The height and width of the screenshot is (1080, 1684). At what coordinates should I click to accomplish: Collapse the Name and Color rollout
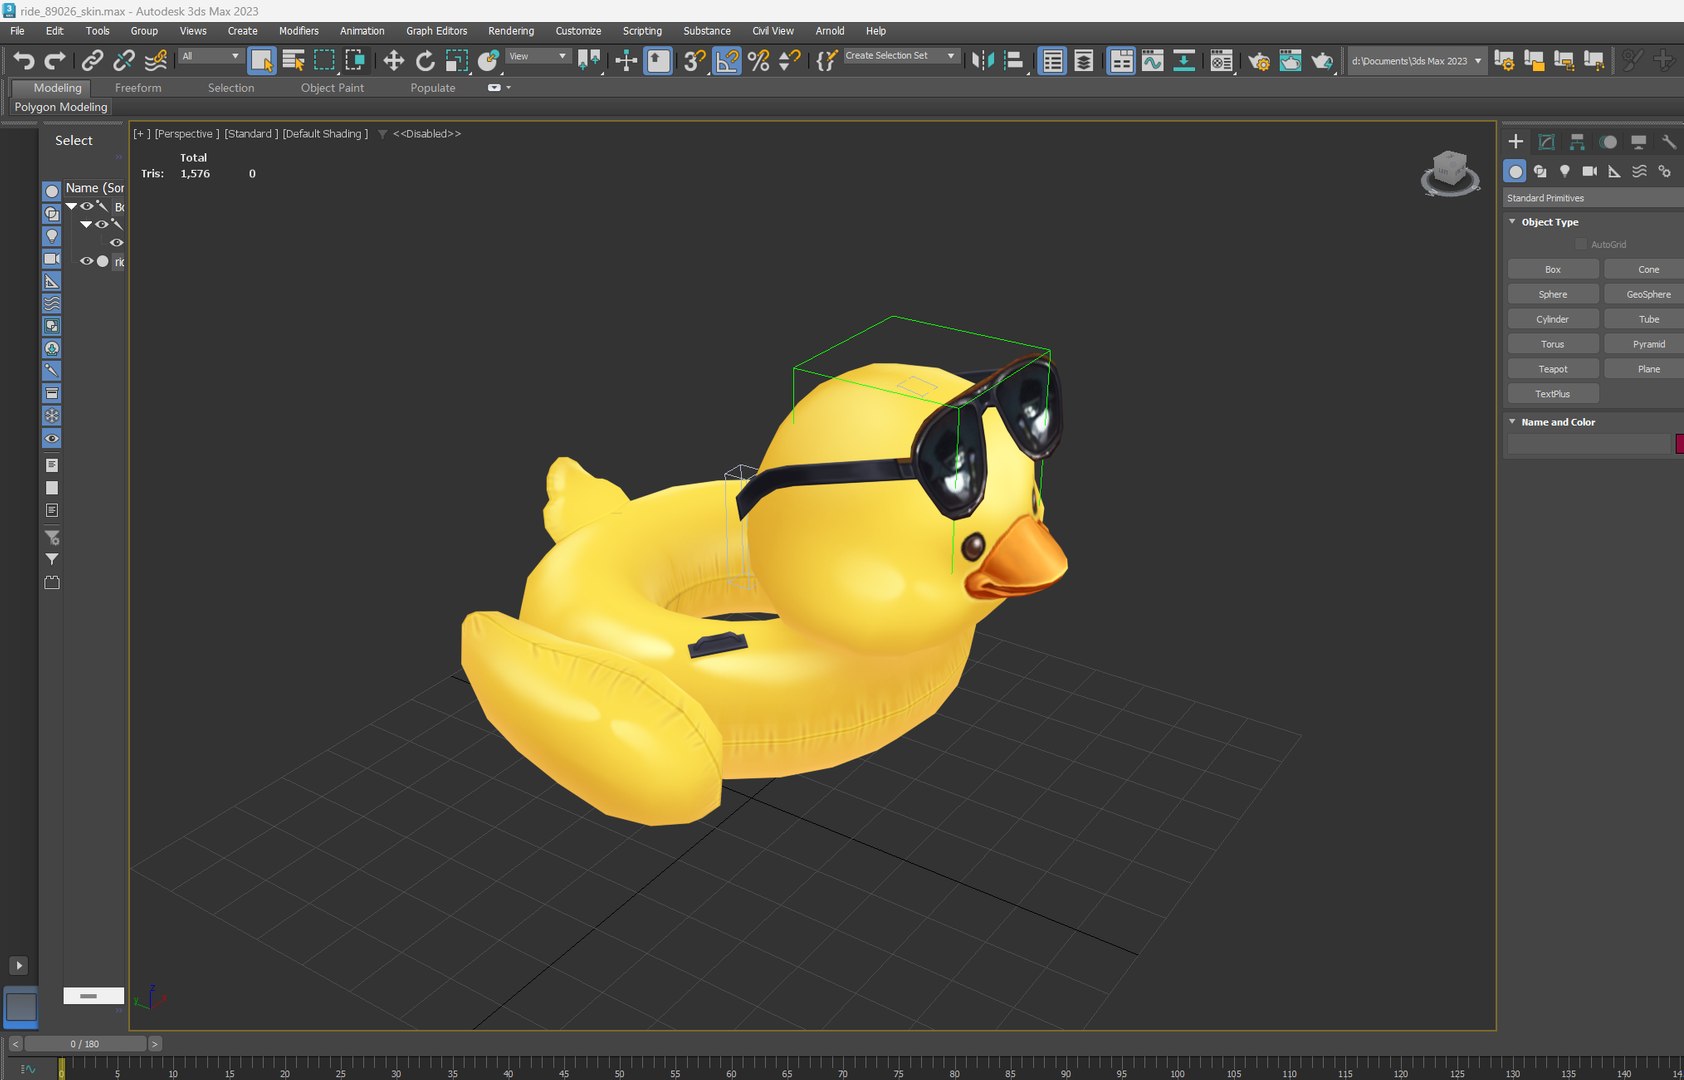1512,422
